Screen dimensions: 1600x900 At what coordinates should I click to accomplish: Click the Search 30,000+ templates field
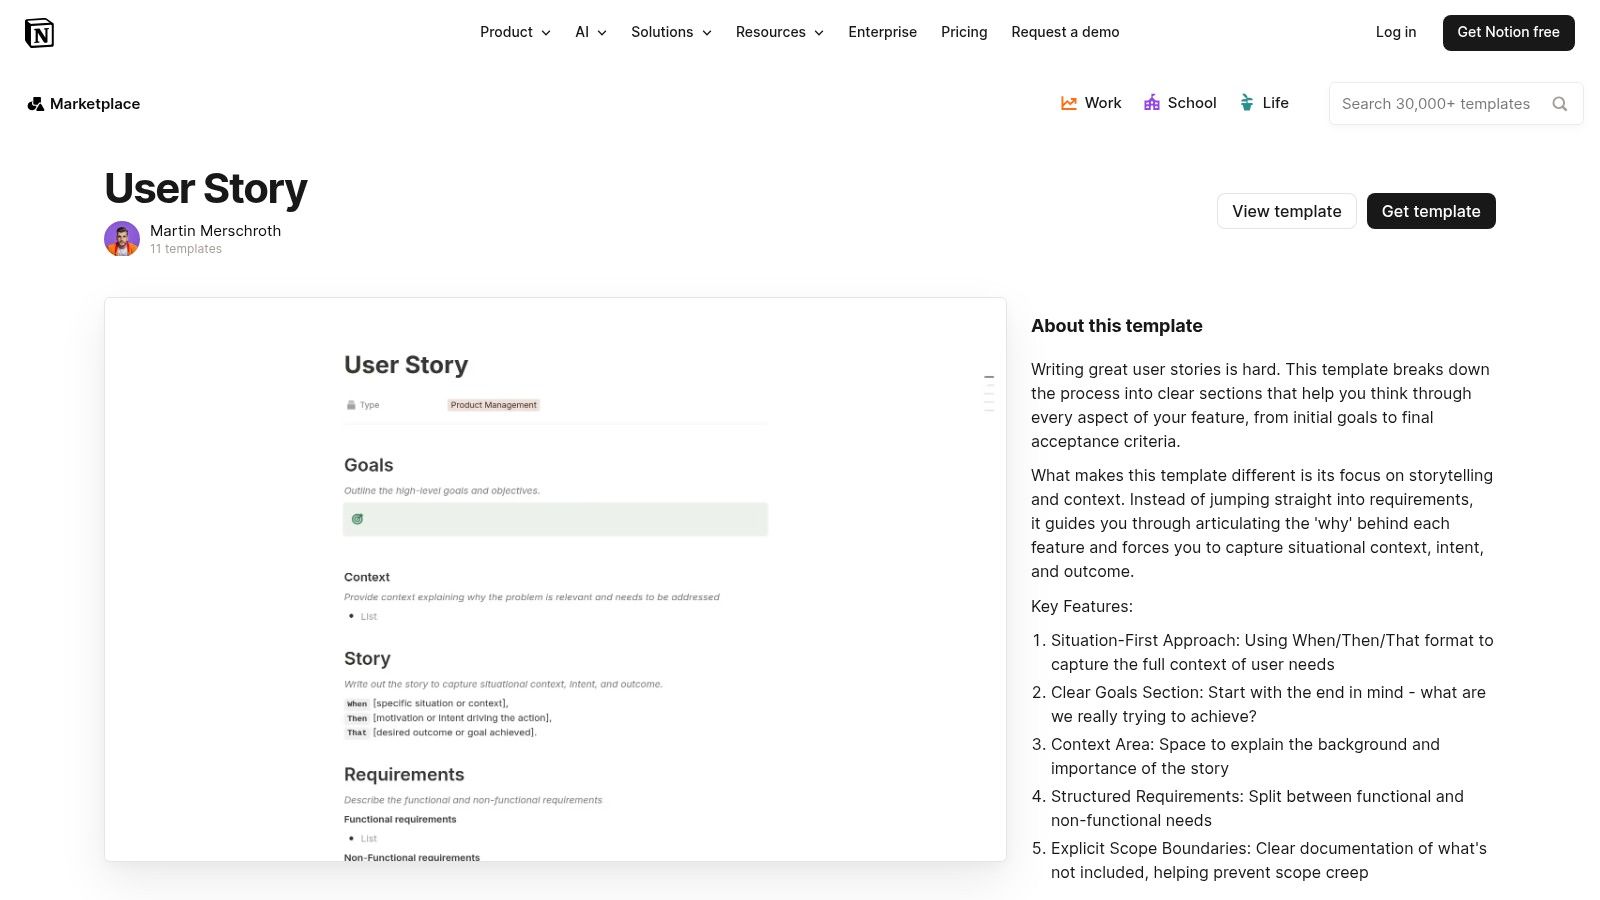(x=1436, y=103)
